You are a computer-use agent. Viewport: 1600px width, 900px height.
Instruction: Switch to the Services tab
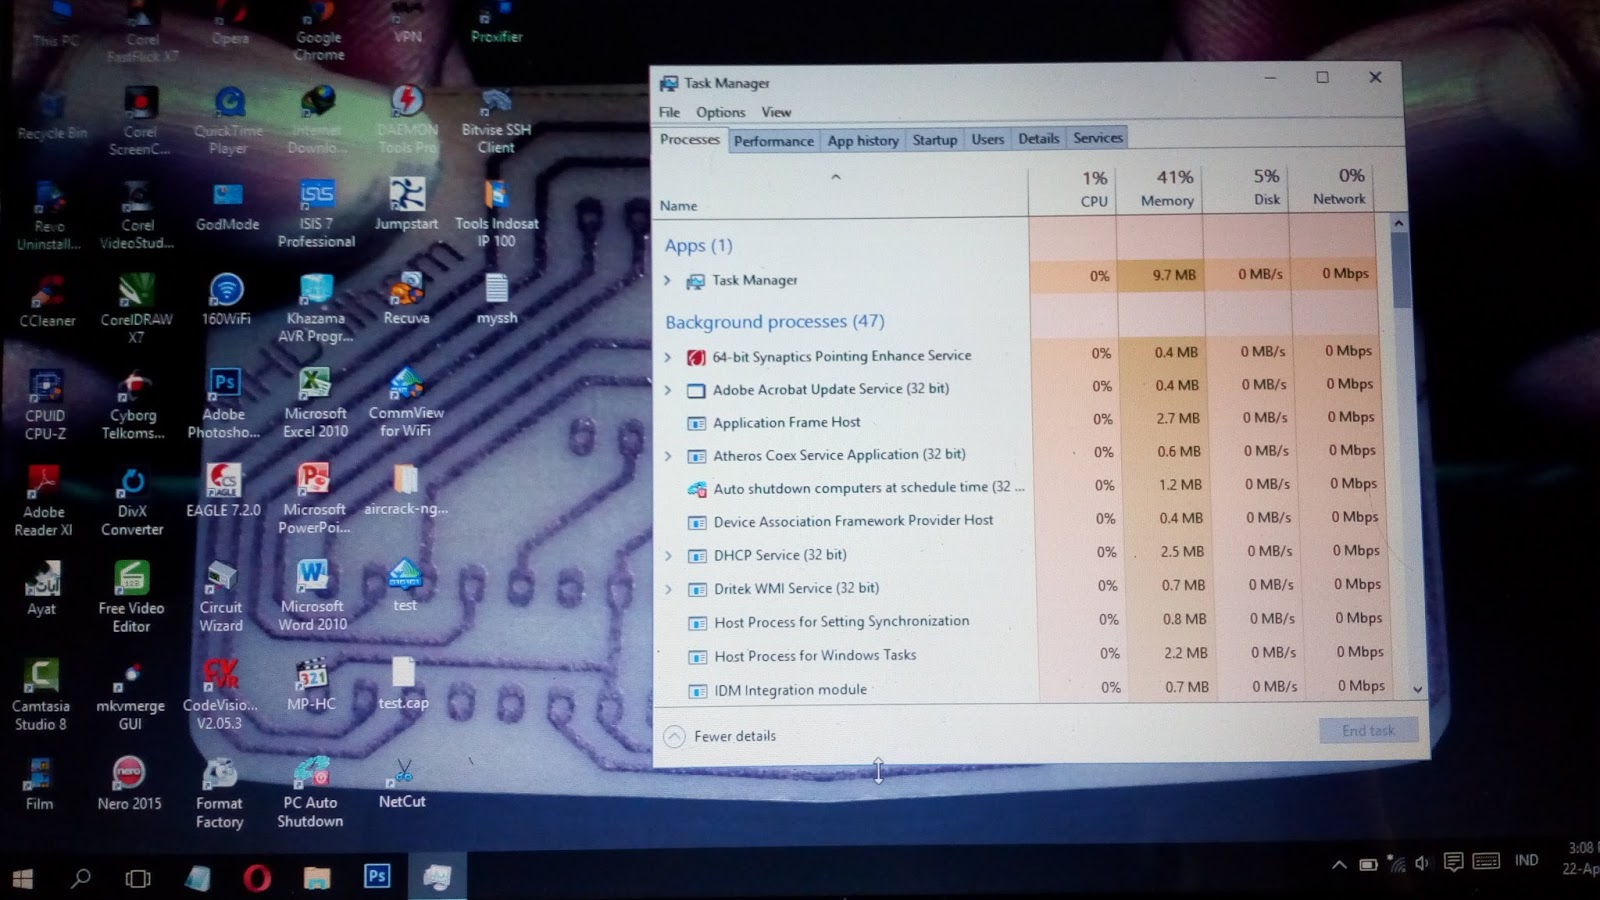1098,138
